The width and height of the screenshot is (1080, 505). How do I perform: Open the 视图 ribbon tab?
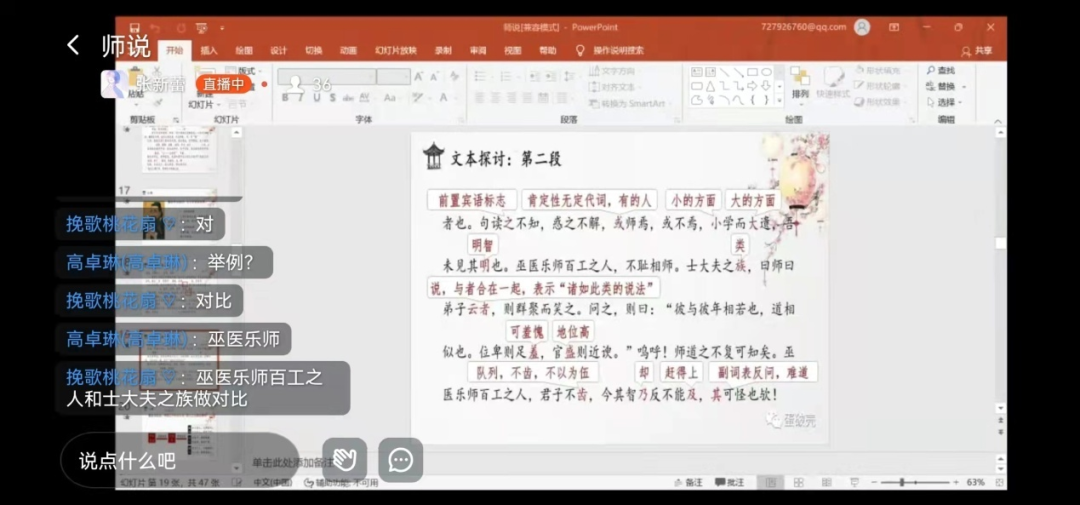pyautogui.click(x=512, y=50)
